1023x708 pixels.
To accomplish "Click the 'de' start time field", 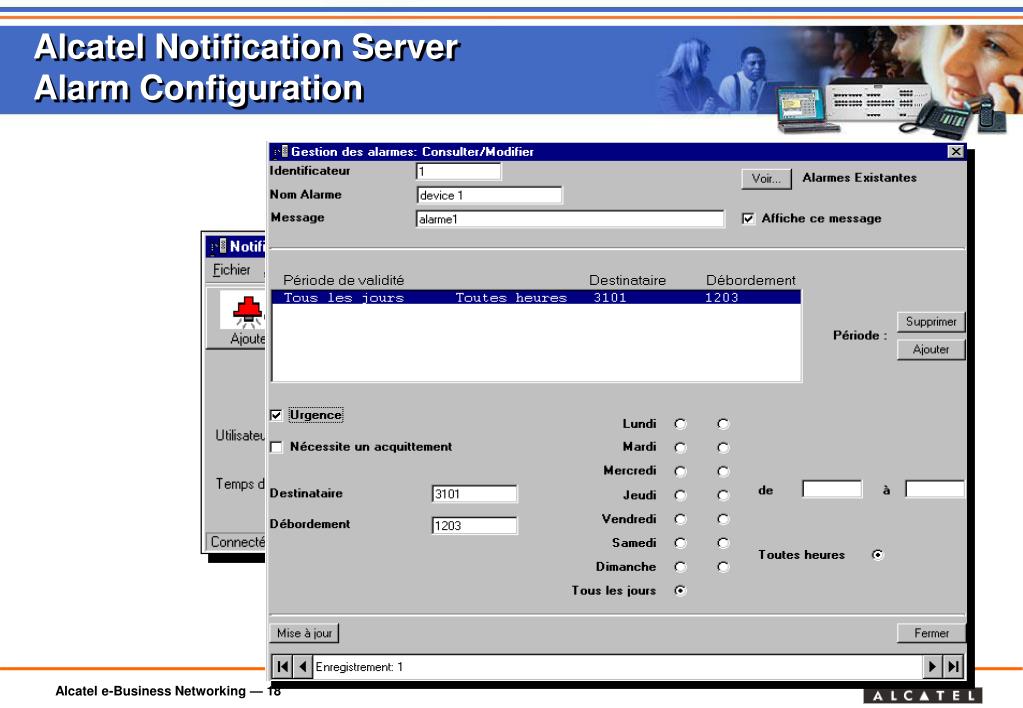I will (832, 489).
